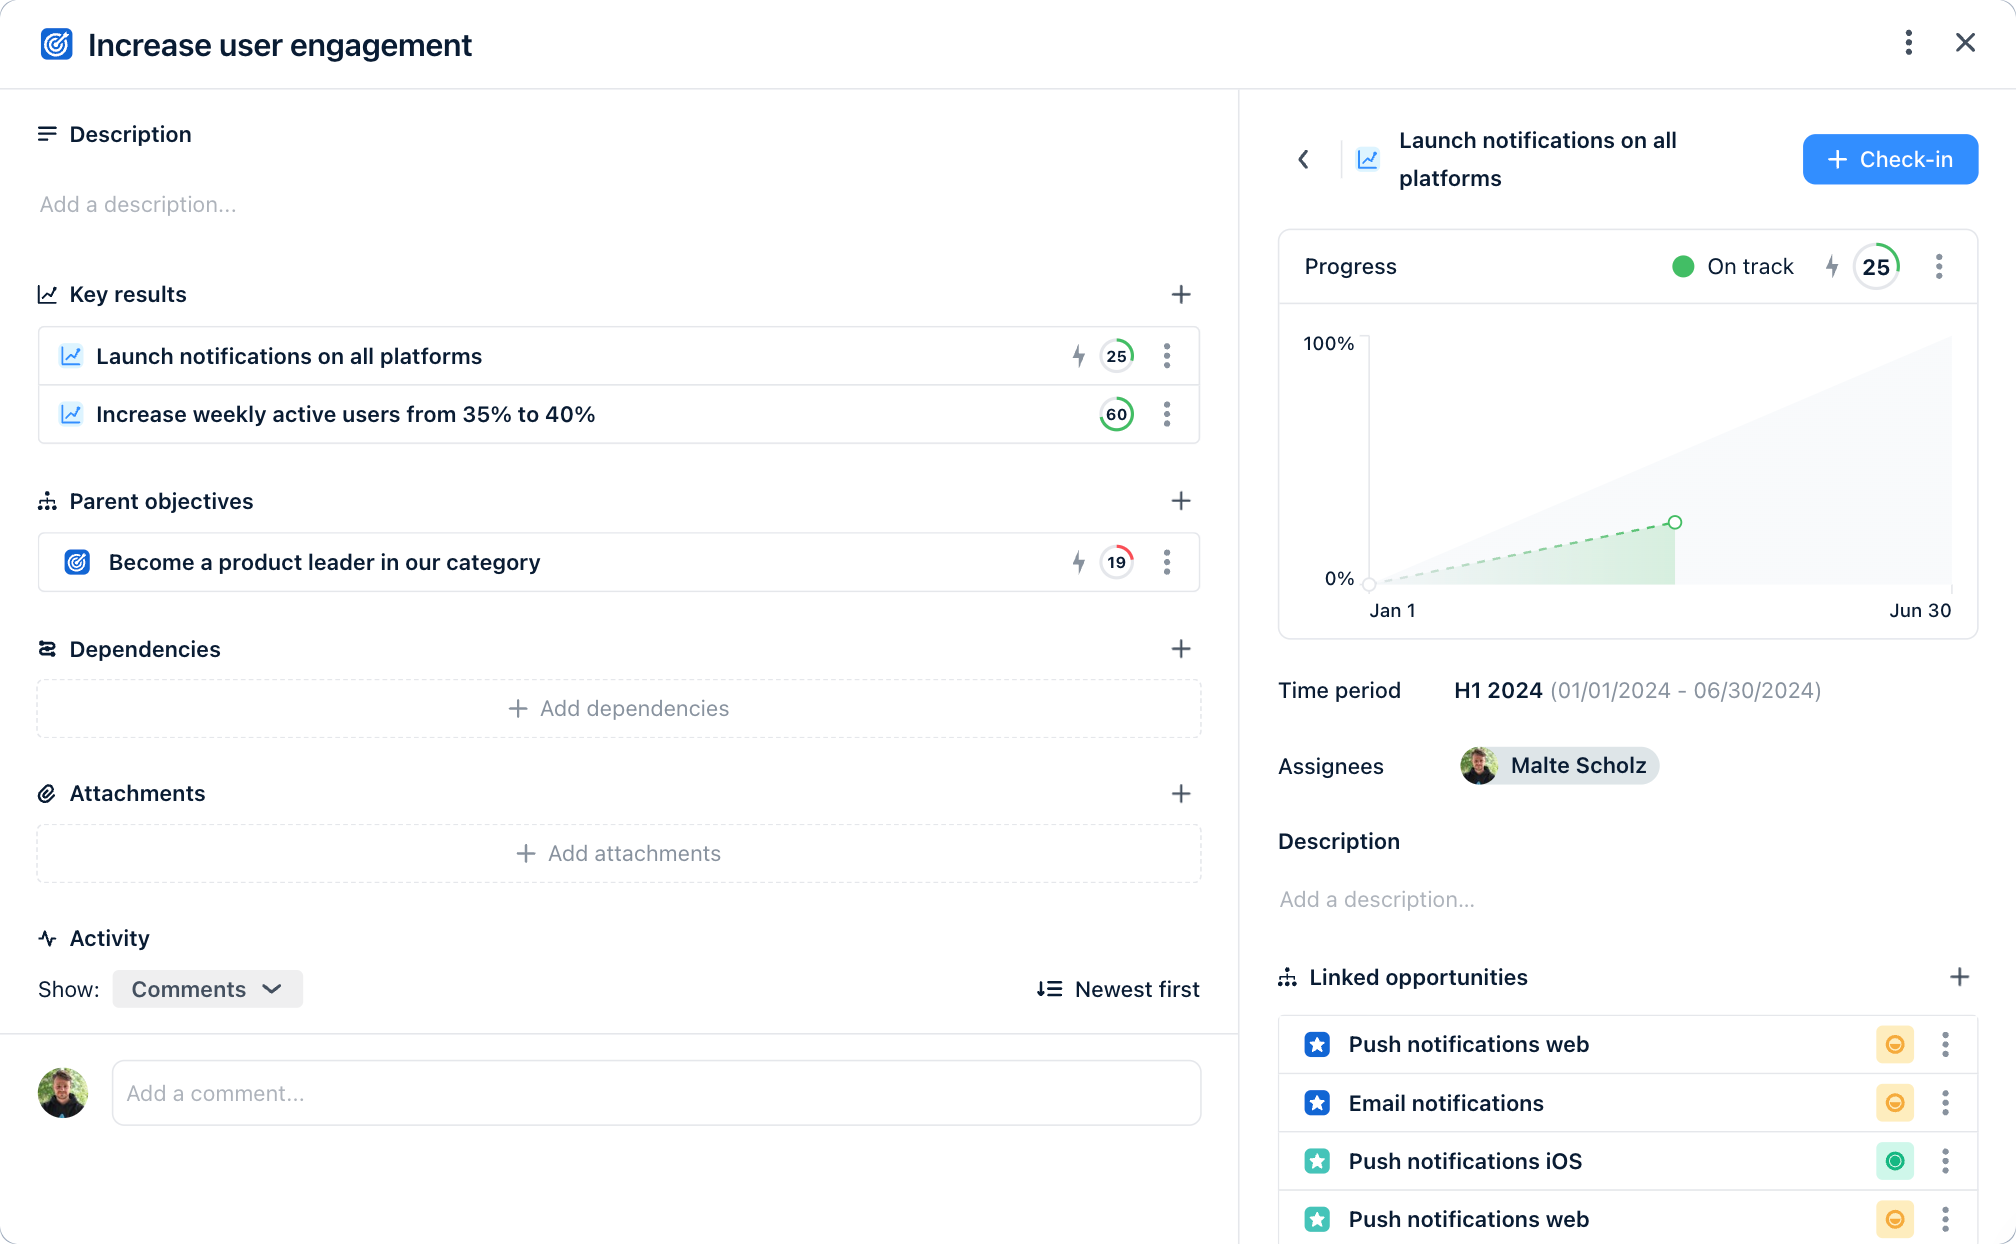Click the Add a comment input field
This screenshot has width=2016, height=1244.
click(656, 1093)
